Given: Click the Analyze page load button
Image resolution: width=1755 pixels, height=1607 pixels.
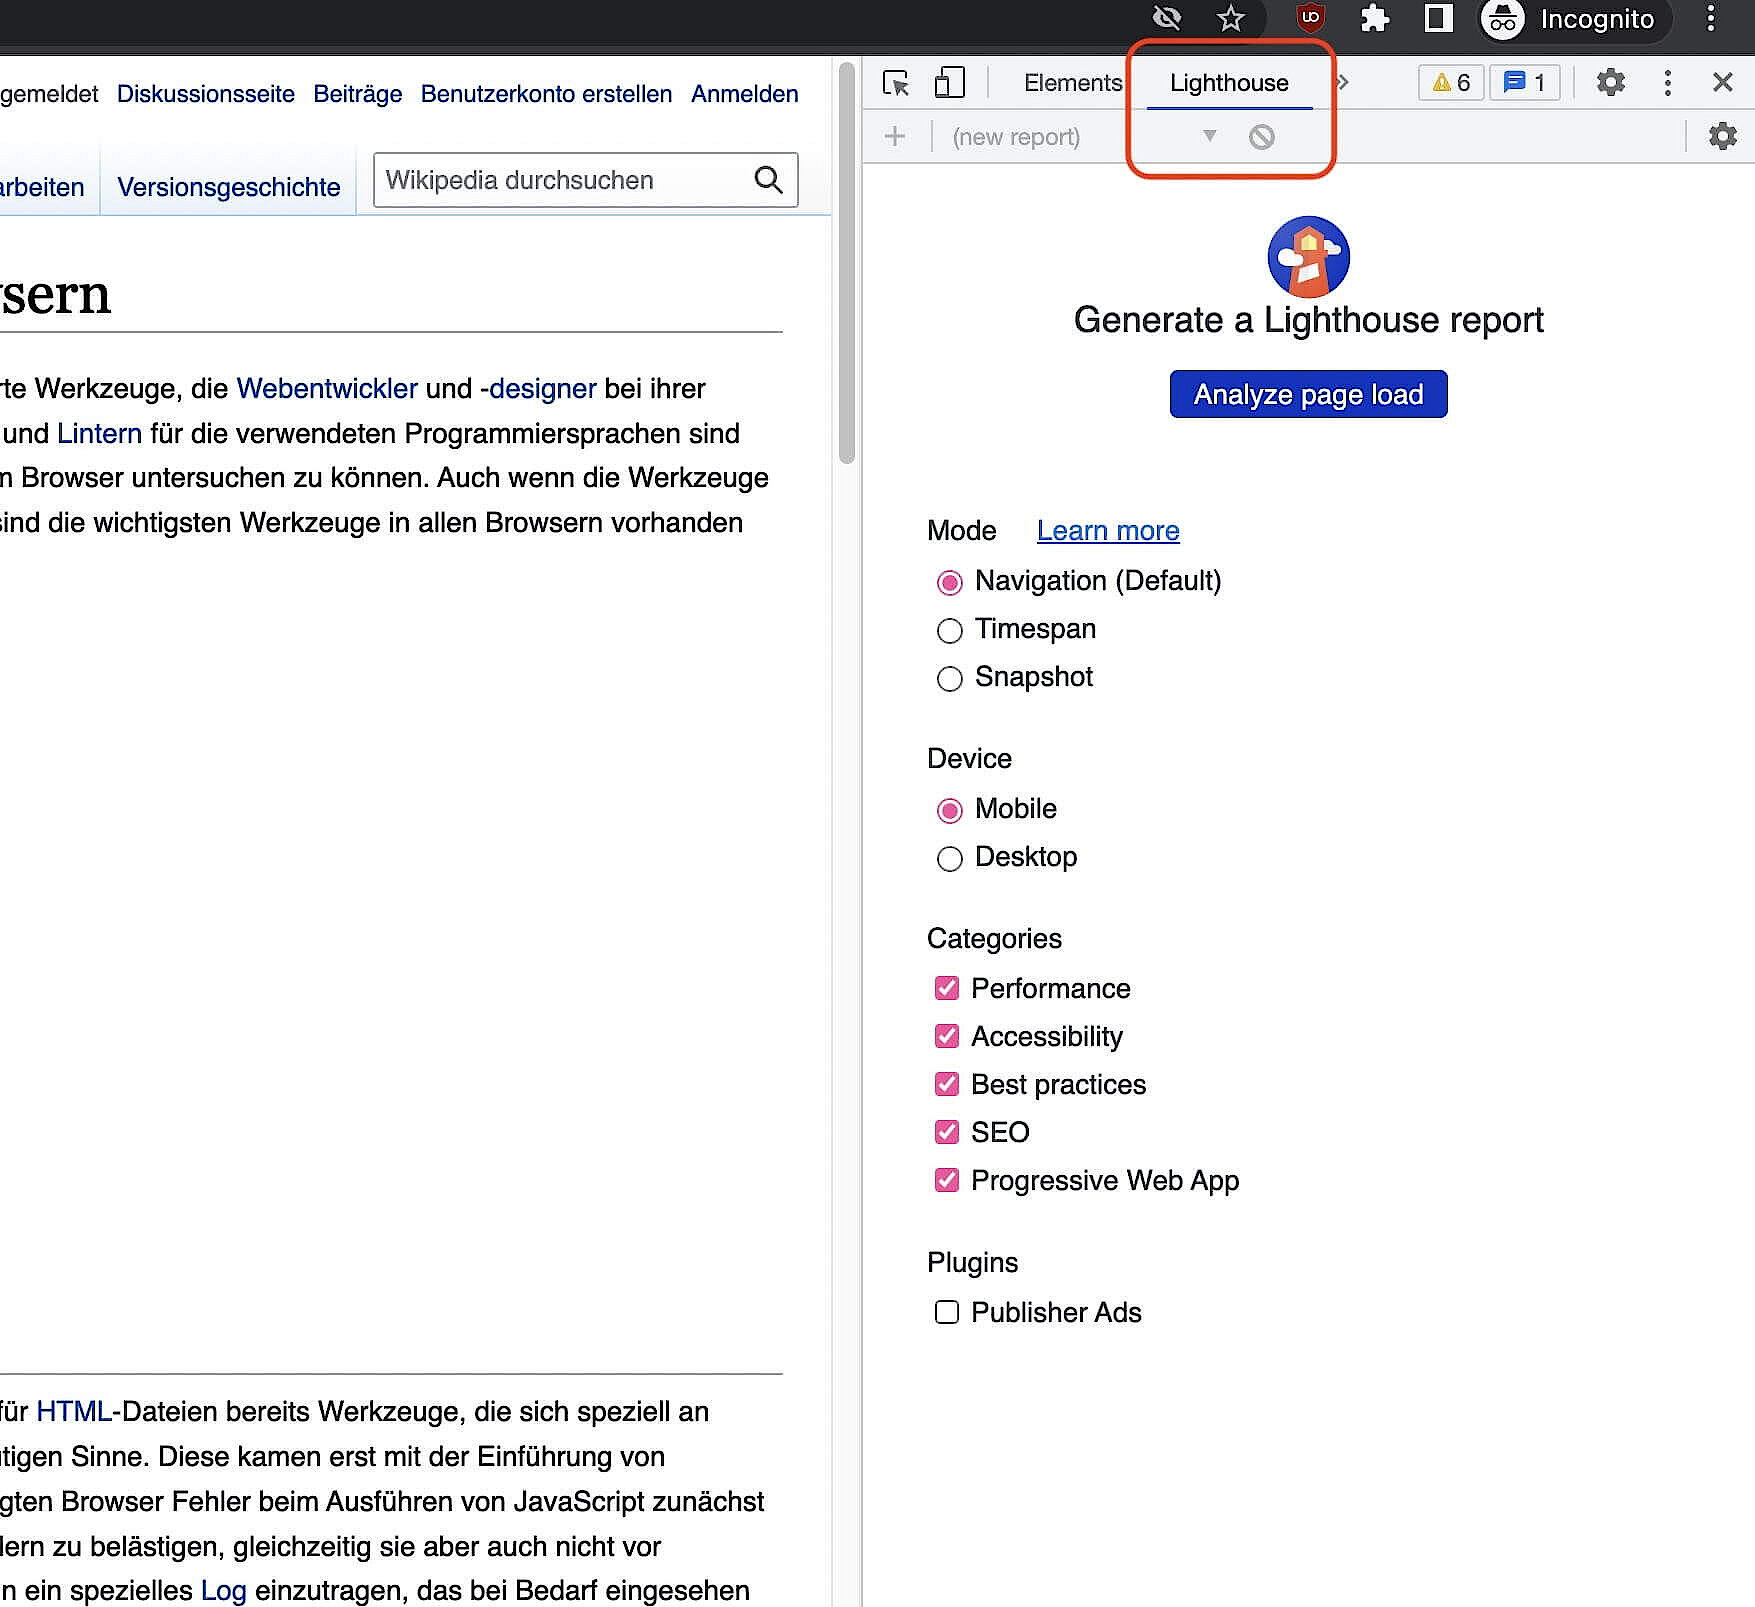Looking at the screenshot, I should coord(1308,394).
